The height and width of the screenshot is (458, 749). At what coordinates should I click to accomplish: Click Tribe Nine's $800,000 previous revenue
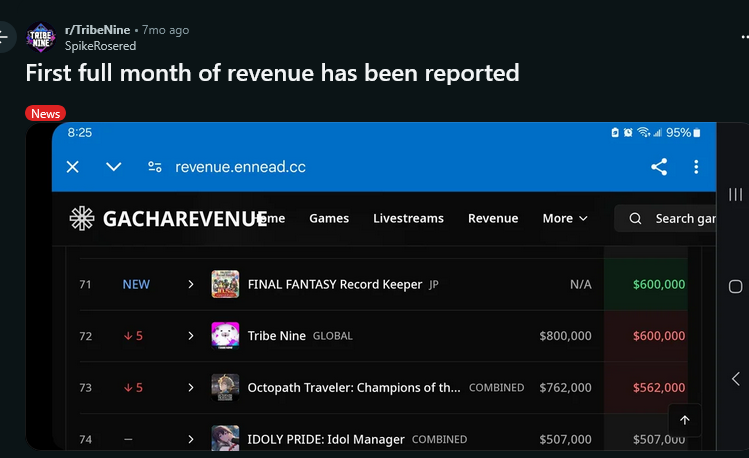coord(565,336)
